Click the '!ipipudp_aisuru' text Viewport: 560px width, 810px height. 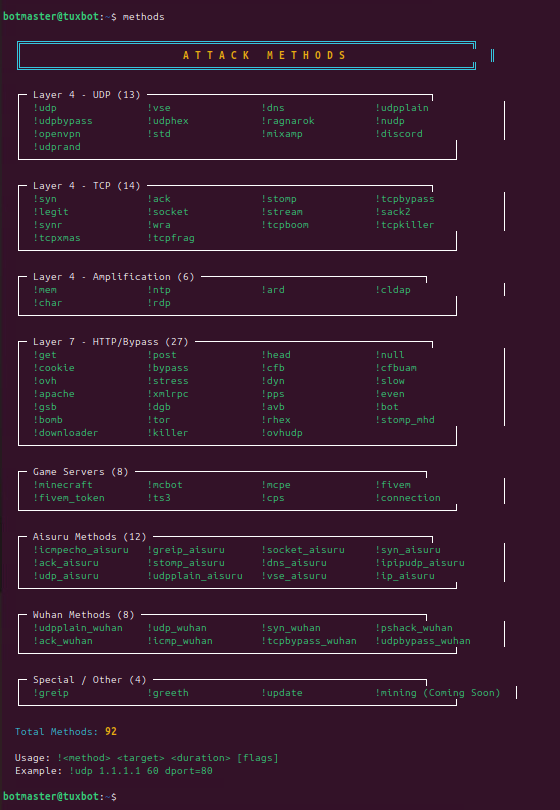pos(419,563)
